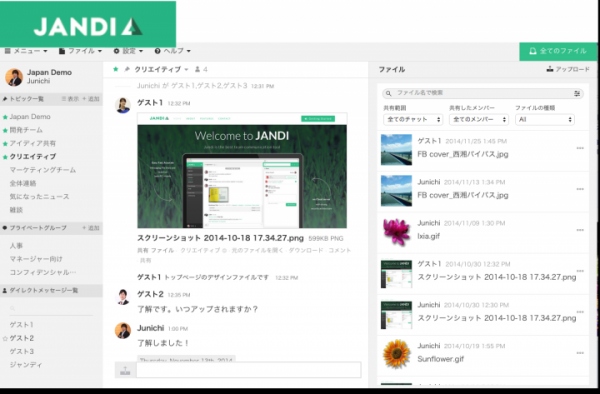
Task: Open the 設定 settings menu
Action: tap(128, 51)
